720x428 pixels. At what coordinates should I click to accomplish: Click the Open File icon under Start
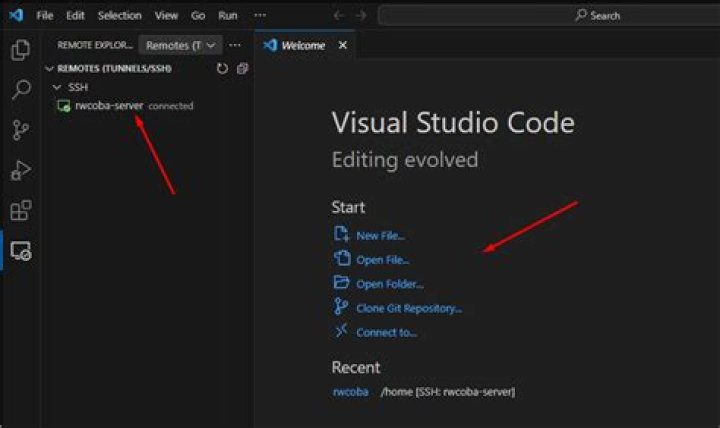(x=342, y=258)
